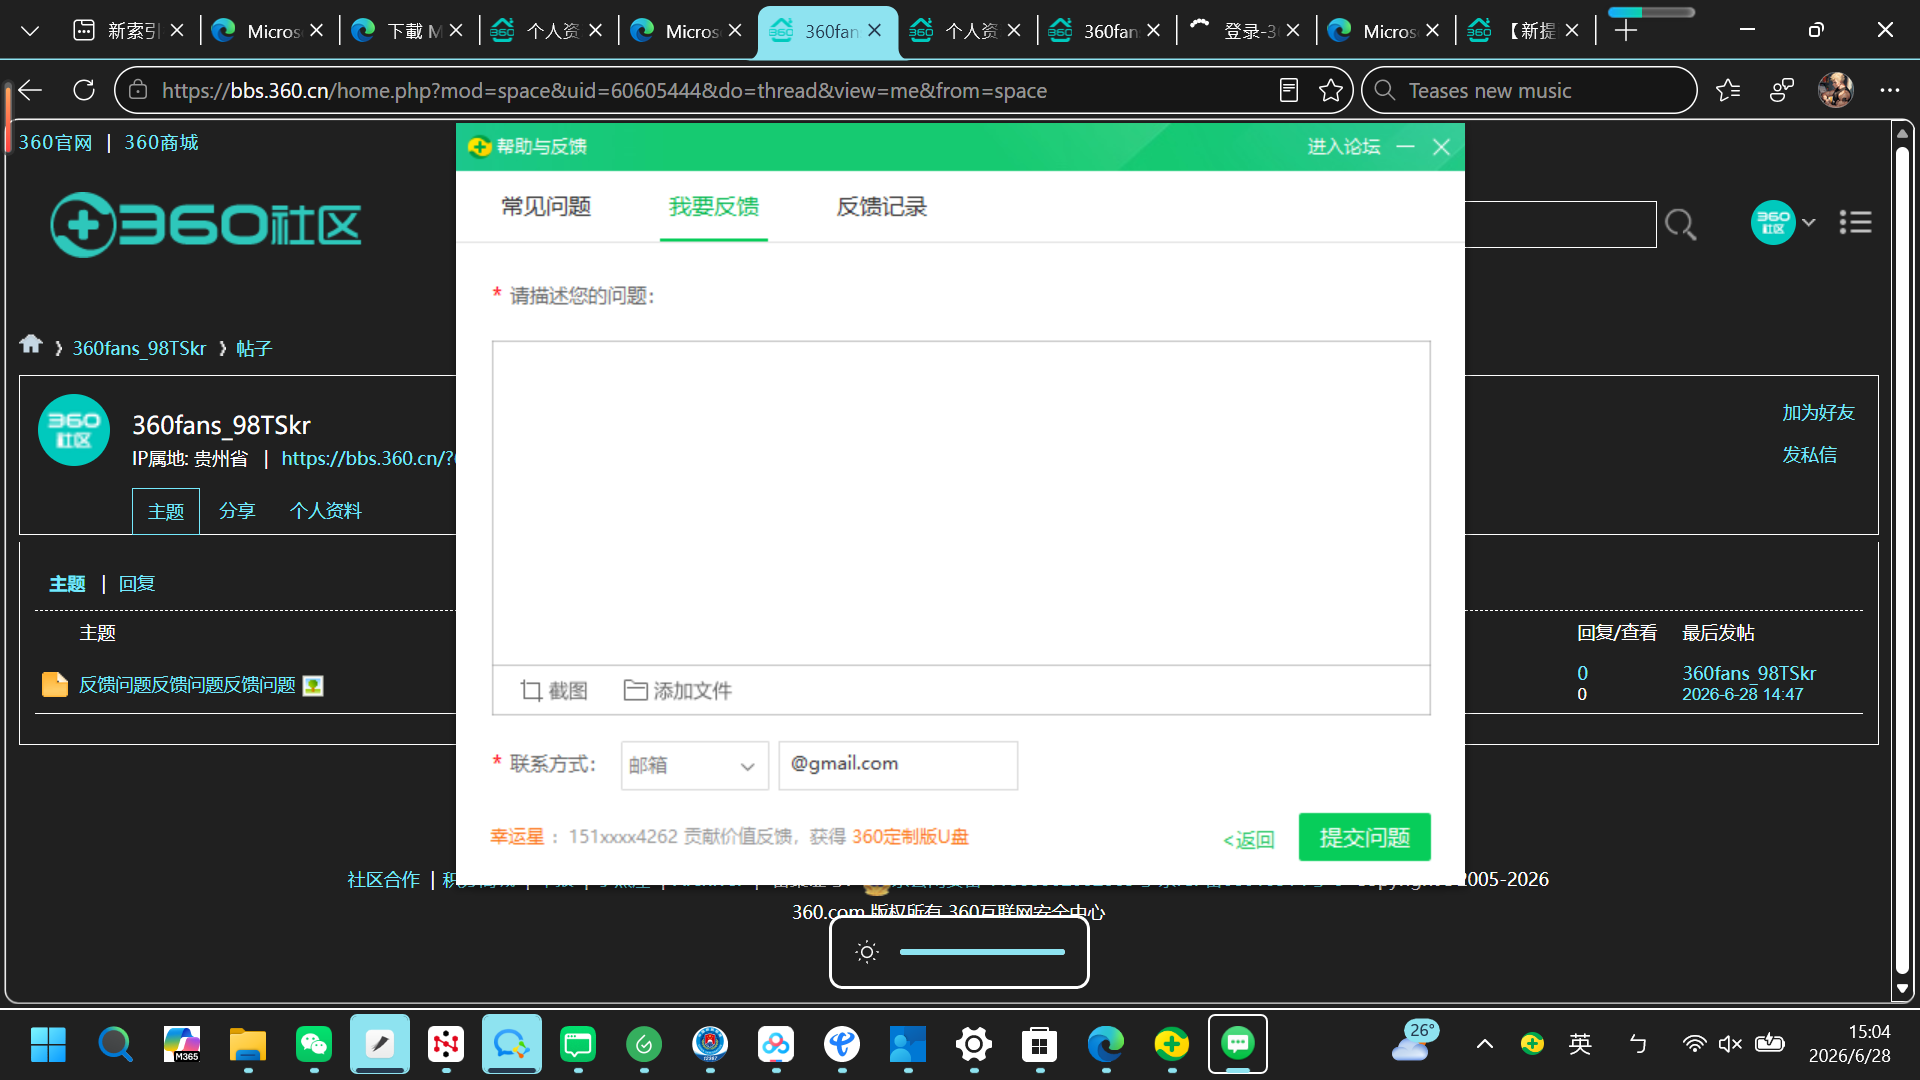Click 加为好友 link

pyautogui.click(x=1818, y=413)
